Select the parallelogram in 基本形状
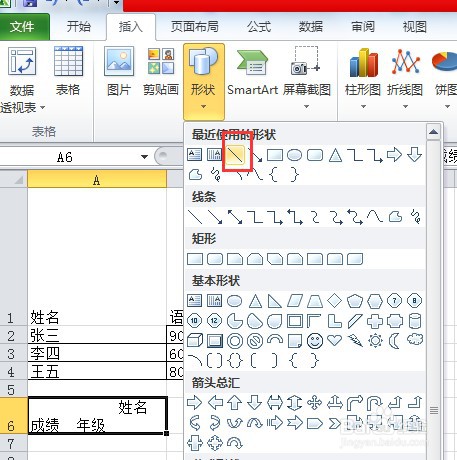The width and height of the screenshot is (457, 460). [295, 301]
